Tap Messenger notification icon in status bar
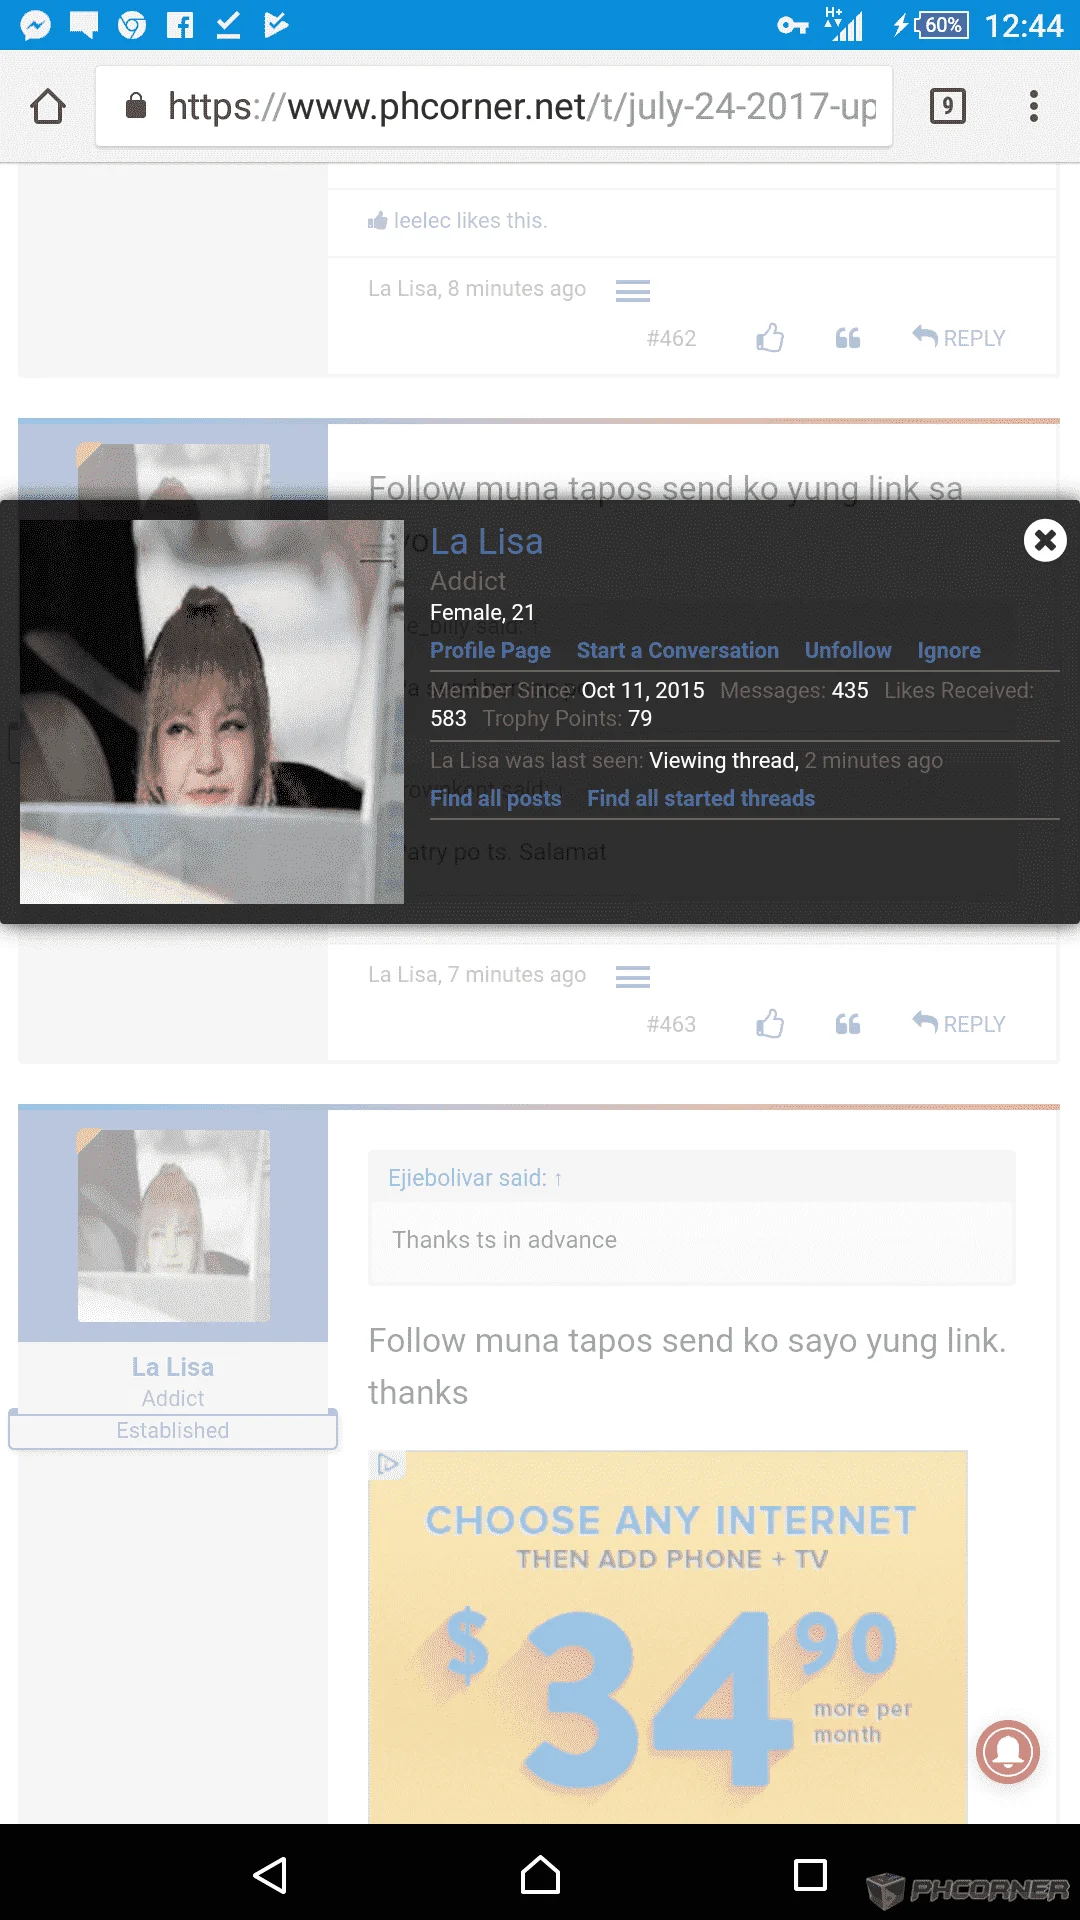Image resolution: width=1080 pixels, height=1920 pixels. tap(36, 25)
